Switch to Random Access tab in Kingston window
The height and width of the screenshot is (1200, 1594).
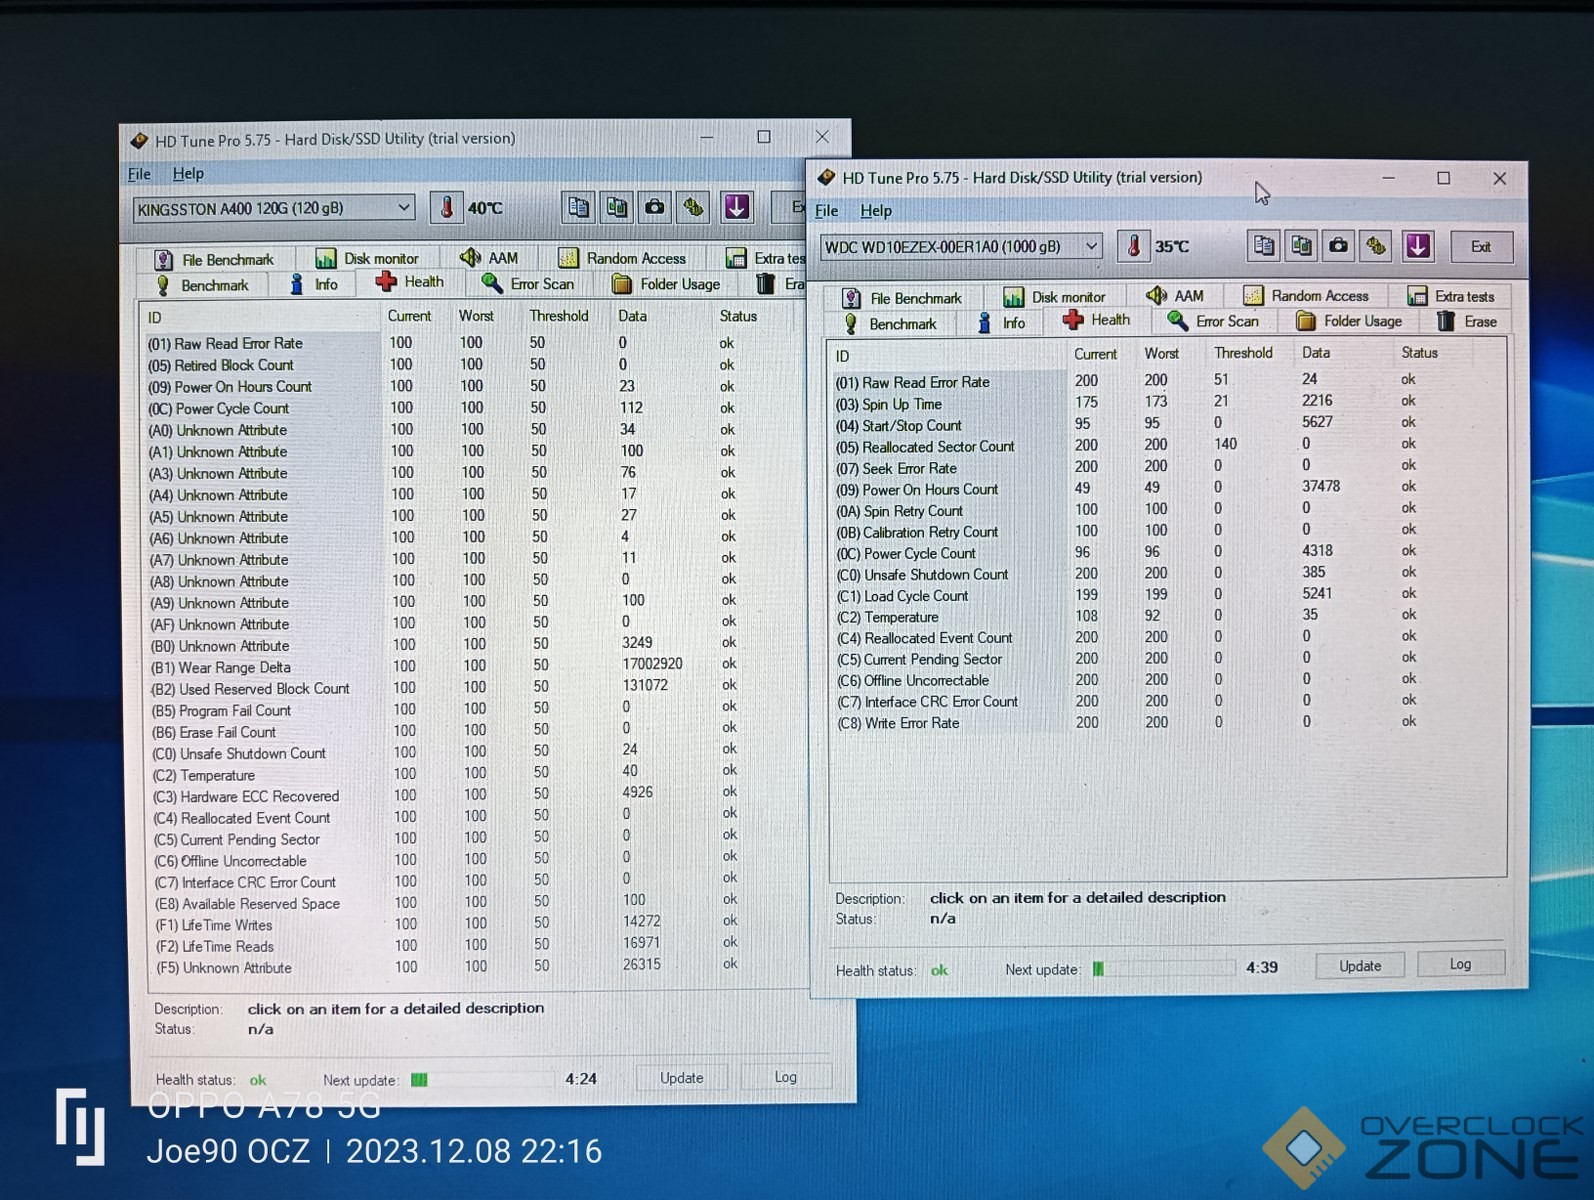coord(622,258)
